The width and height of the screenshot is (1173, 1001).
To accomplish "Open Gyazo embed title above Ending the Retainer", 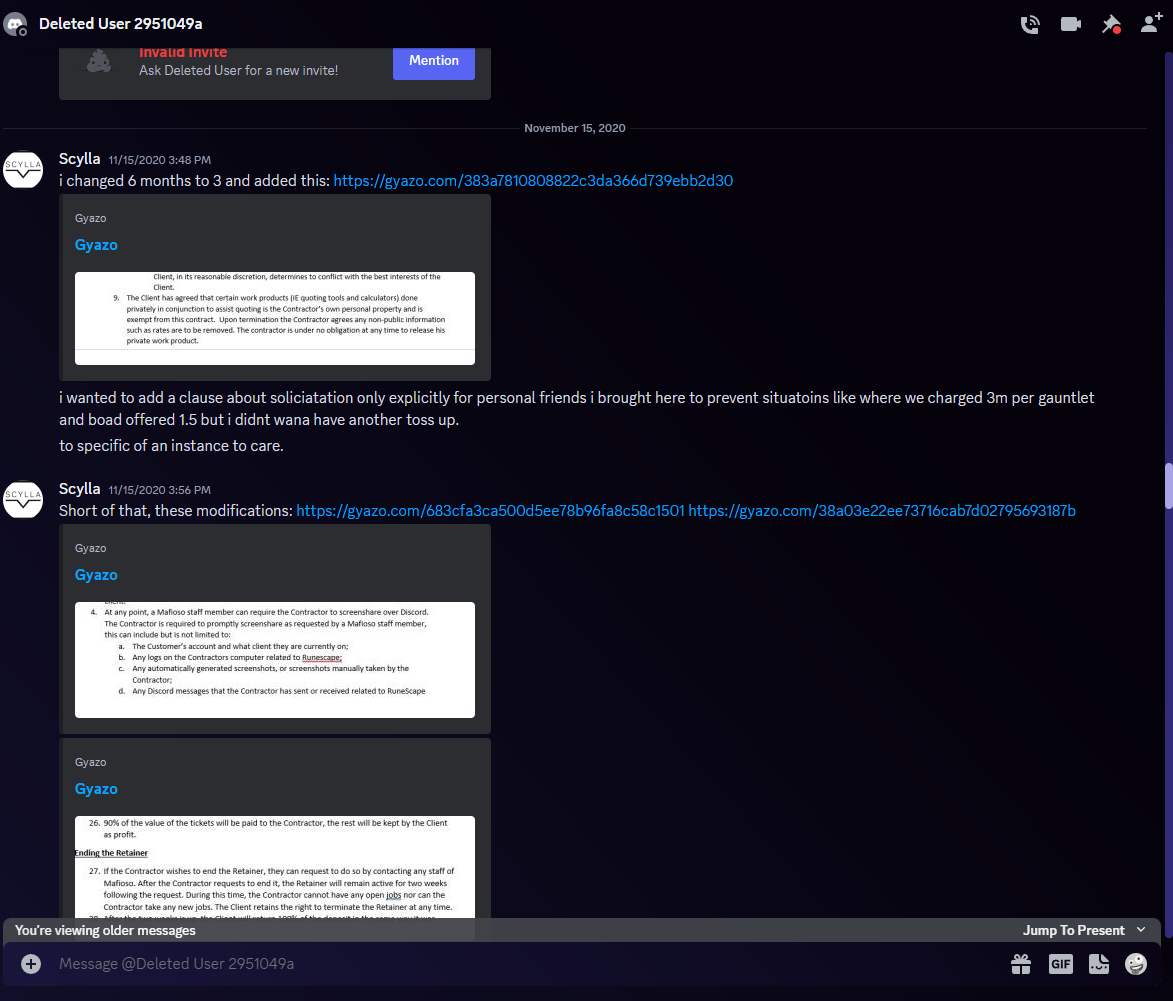I will click(96, 789).
